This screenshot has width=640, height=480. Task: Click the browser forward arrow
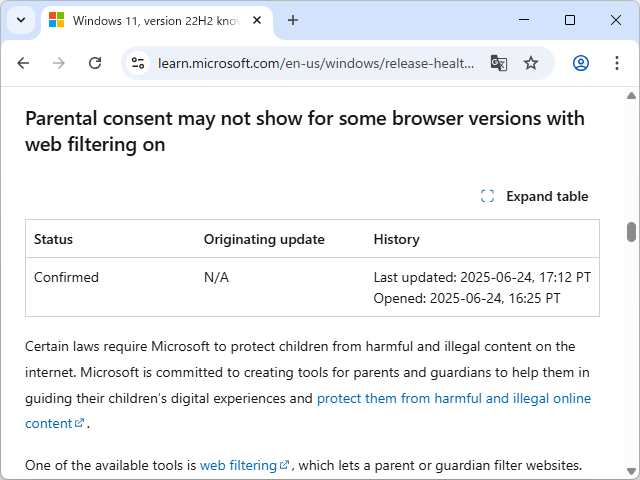pos(59,63)
